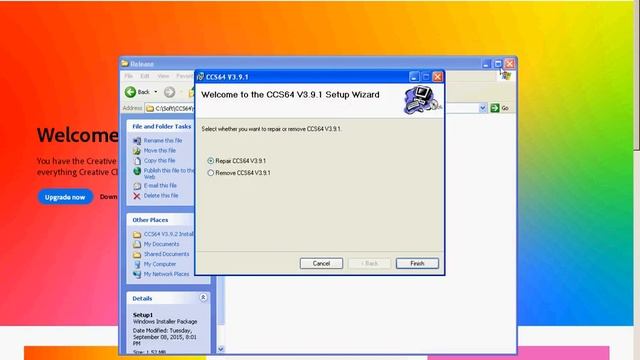The width and height of the screenshot is (640, 360).
Task: Click Publish this file to the Web
Action: pyautogui.click(x=169, y=173)
